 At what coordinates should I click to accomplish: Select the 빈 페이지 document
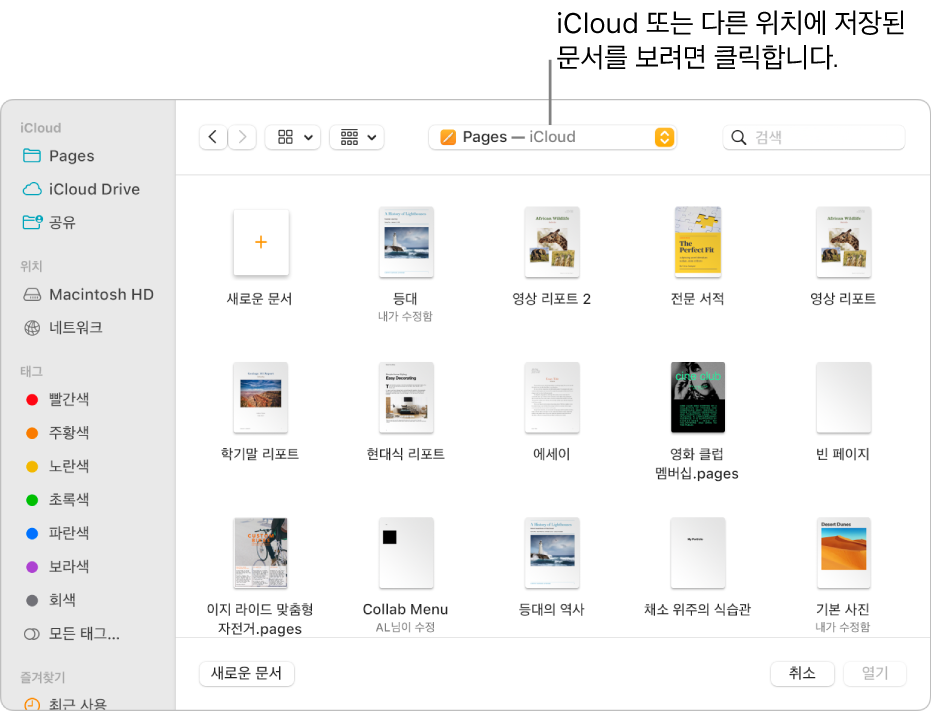pyautogui.click(x=843, y=398)
